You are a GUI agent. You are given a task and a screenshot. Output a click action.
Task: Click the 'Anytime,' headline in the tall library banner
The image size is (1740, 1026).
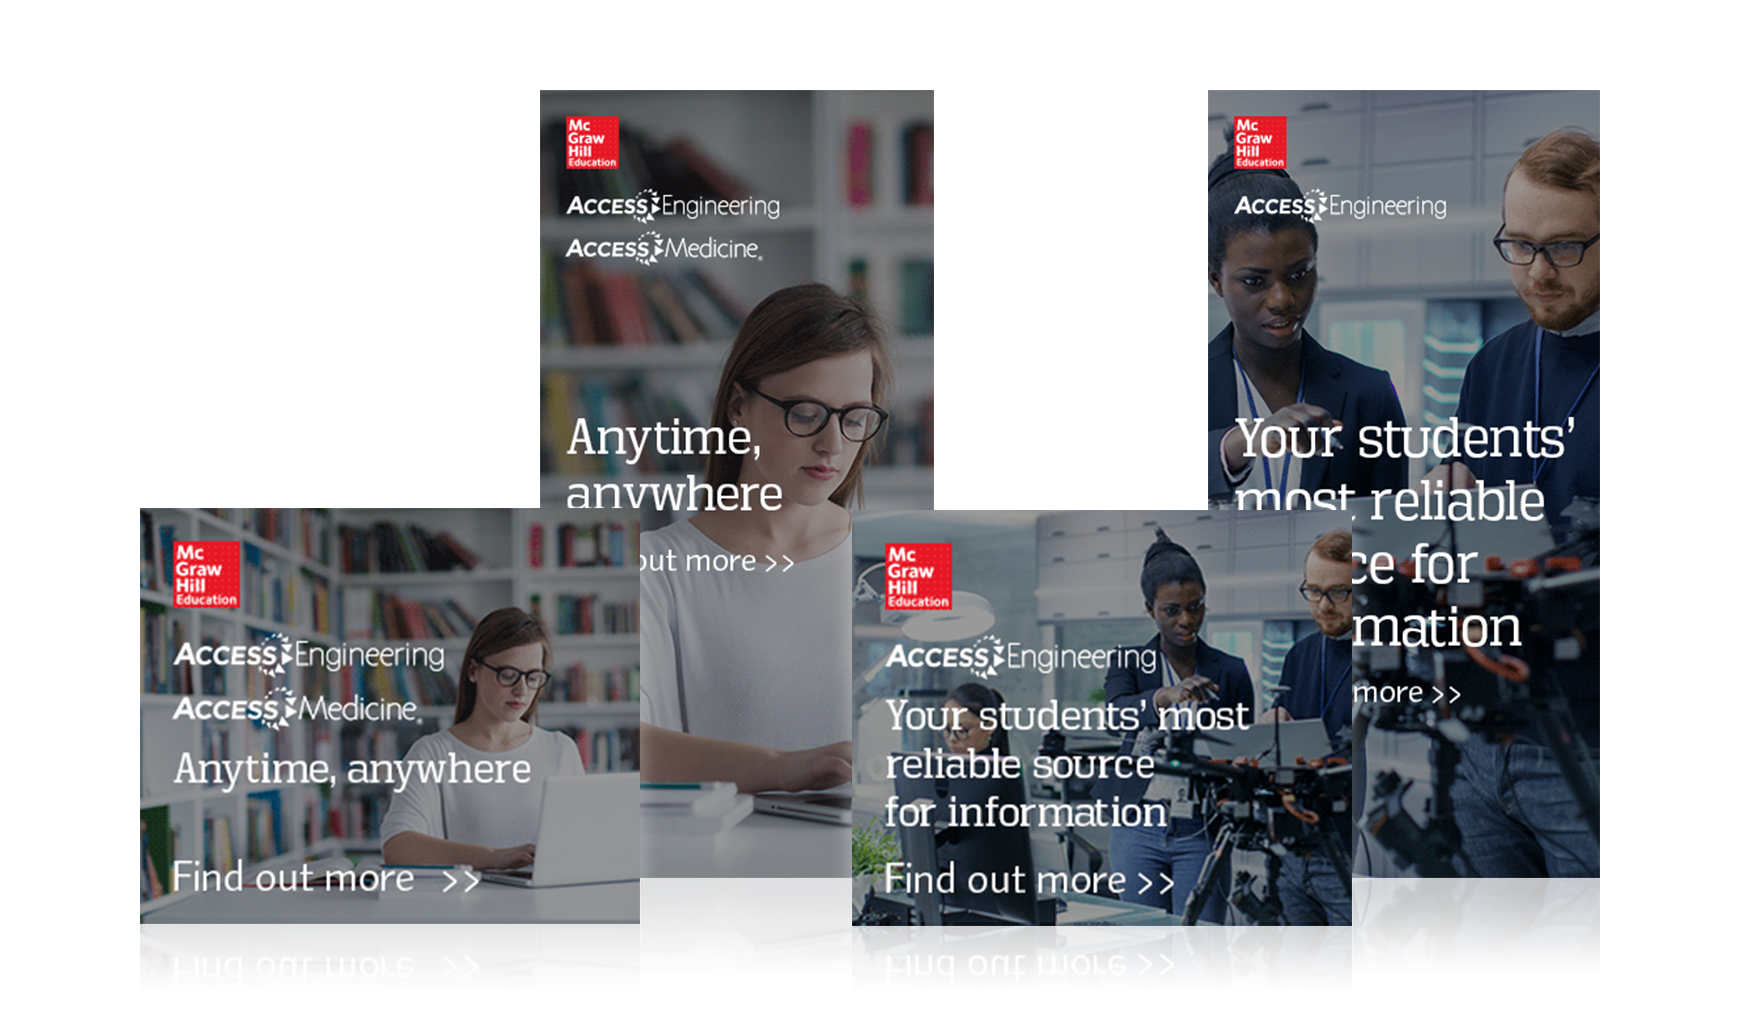click(x=664, y=438)
